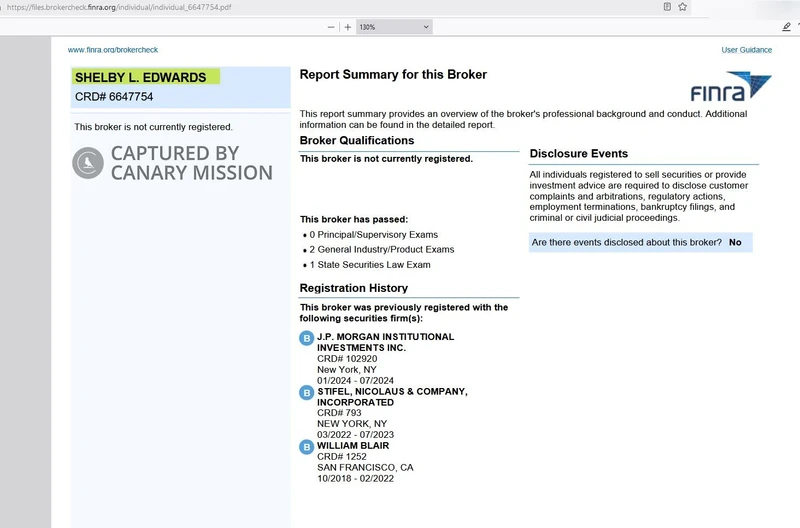Open the www.finra.org/brokercheck link
800x528 pixels.
(x=113, y=50)
